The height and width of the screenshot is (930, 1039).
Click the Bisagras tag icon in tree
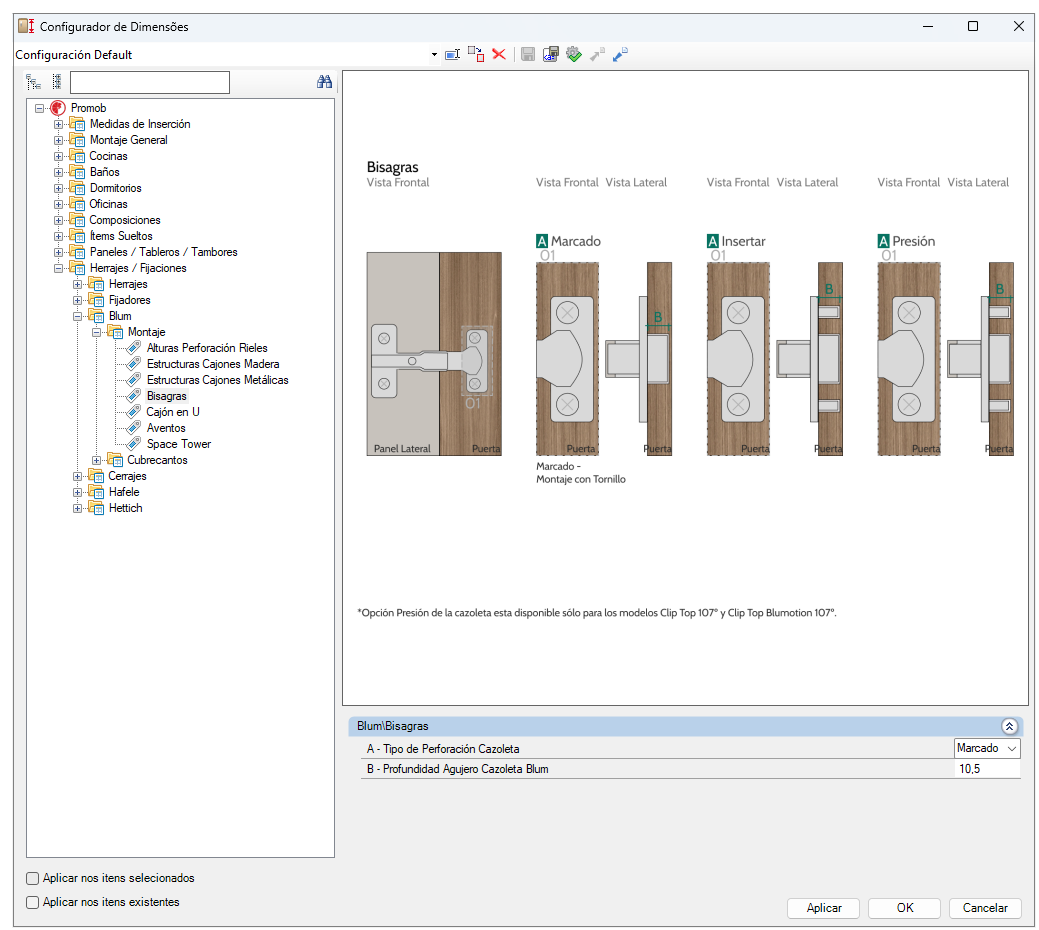(x=134, y=396)
